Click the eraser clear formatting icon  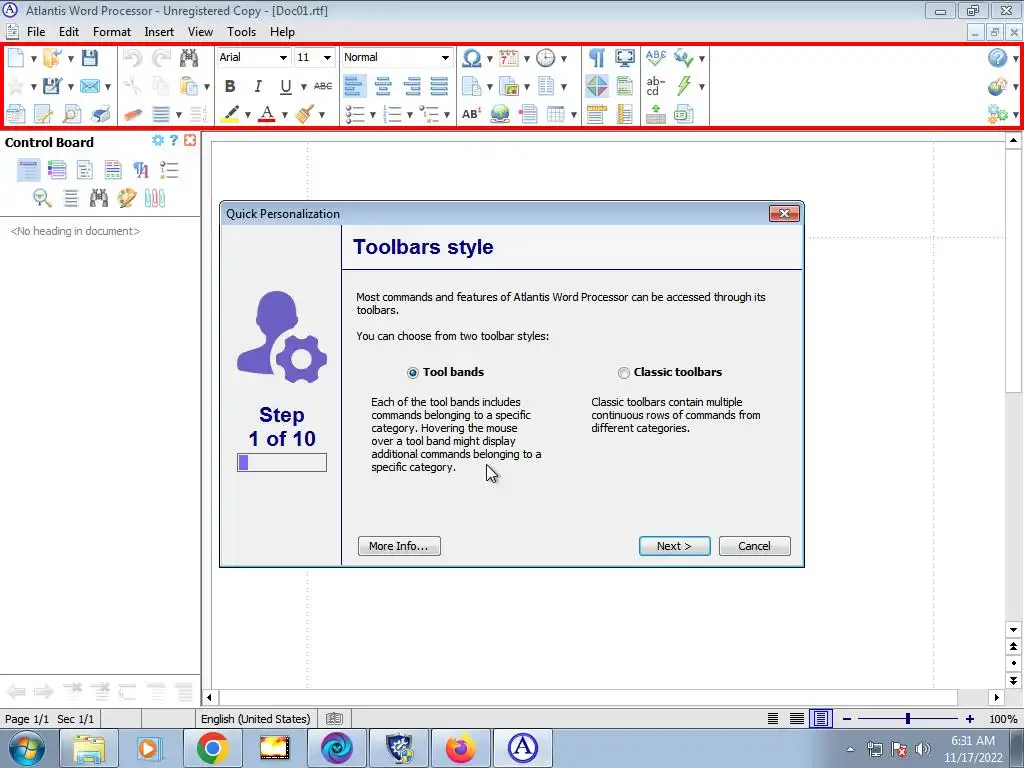point(133,114)
